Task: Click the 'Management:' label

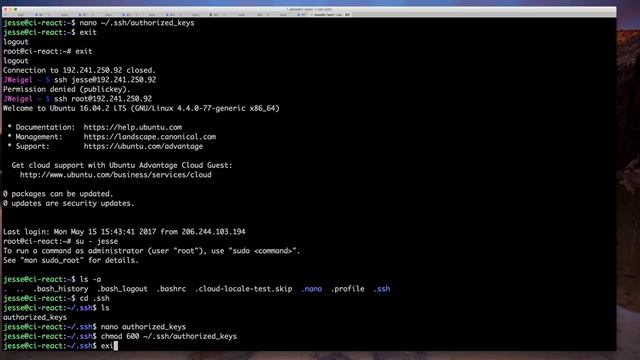Action: 39,137
